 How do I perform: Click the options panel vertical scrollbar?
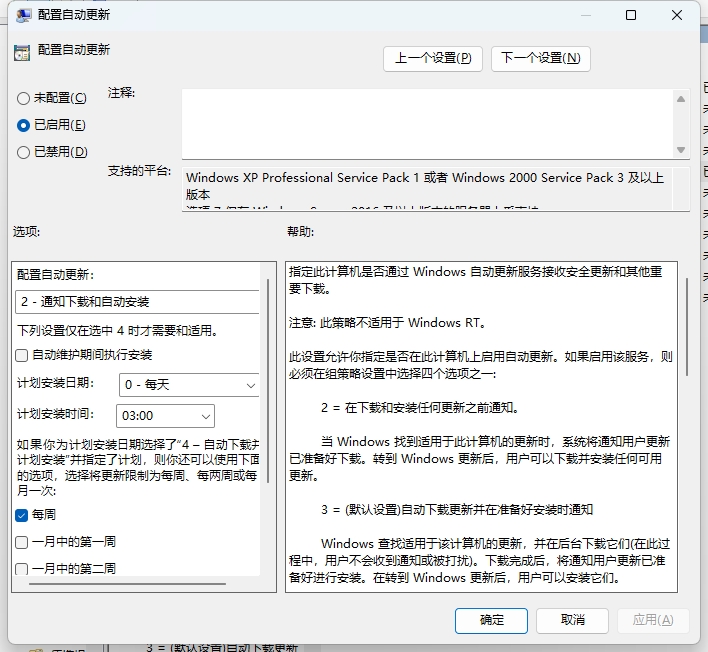pos(268,381)
